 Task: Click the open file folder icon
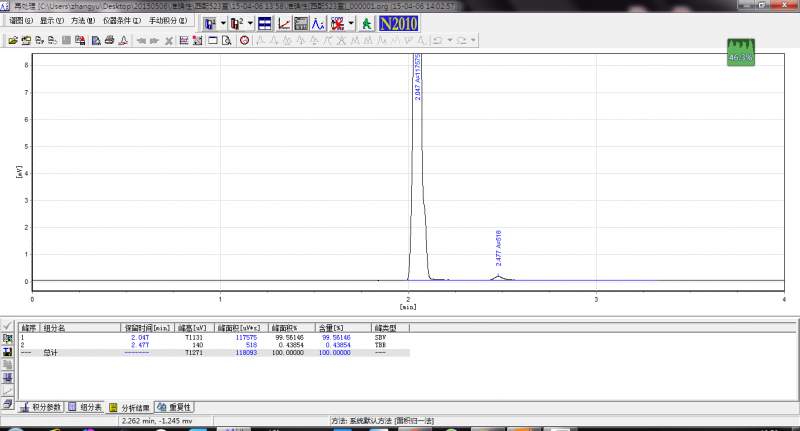13,41
